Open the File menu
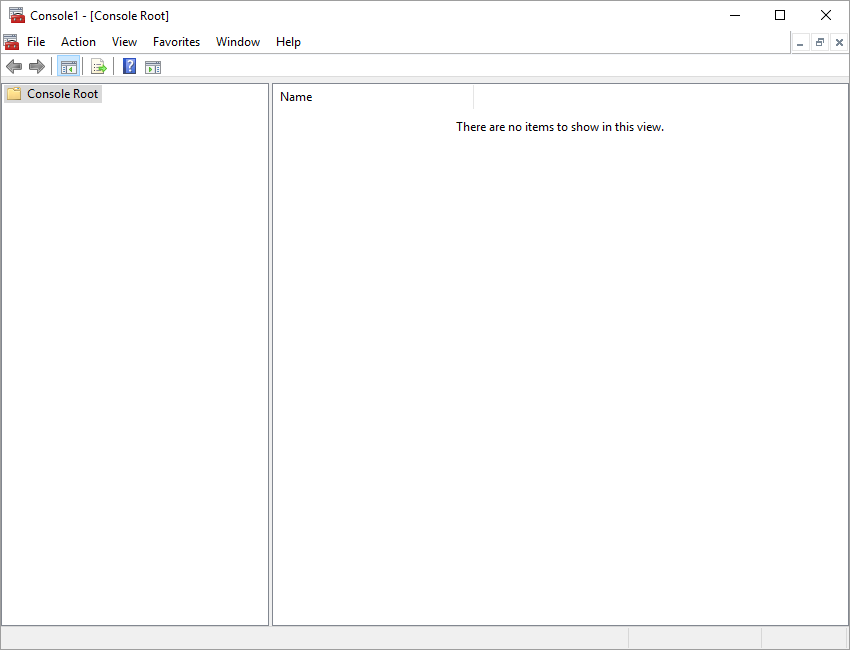Image resolution: width=850 pixels, height=650 pixels. 36,42
